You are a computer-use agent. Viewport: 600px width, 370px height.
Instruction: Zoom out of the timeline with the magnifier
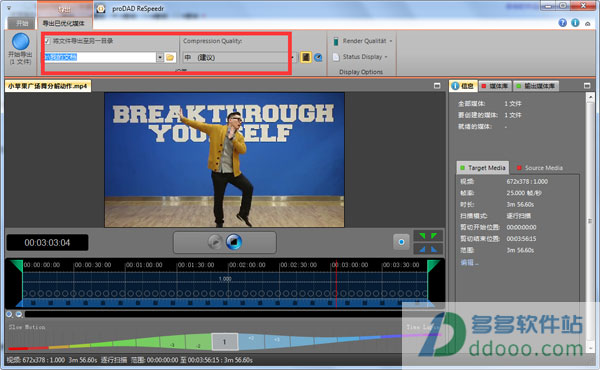click(x=19, y=314)
